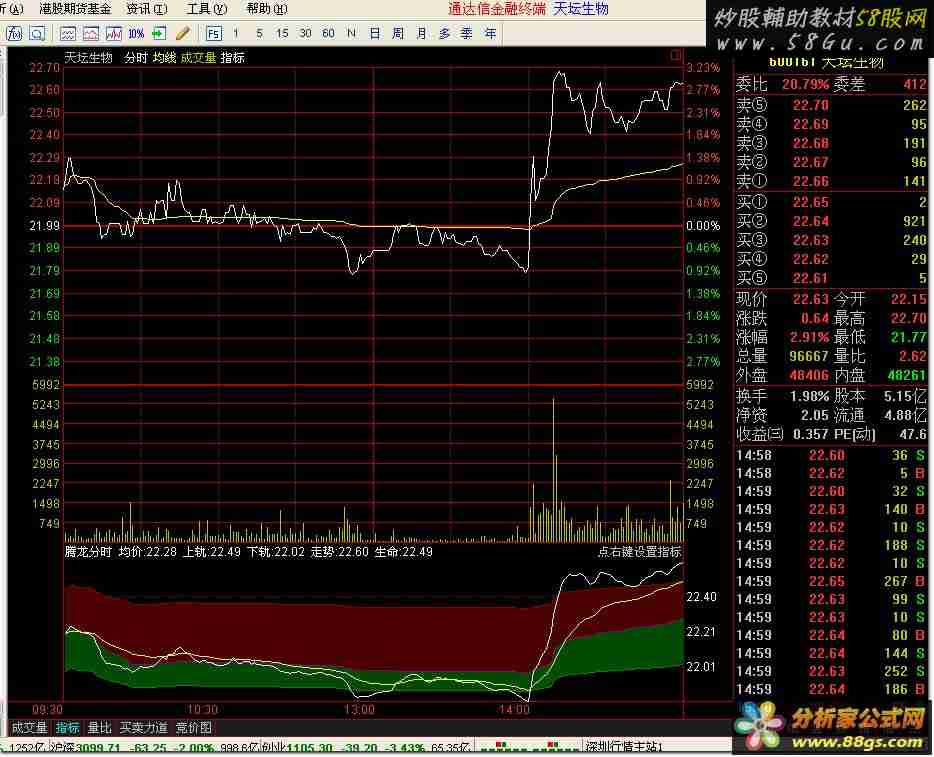Click the f(x) formula toolbar icon

coord(14,33)
